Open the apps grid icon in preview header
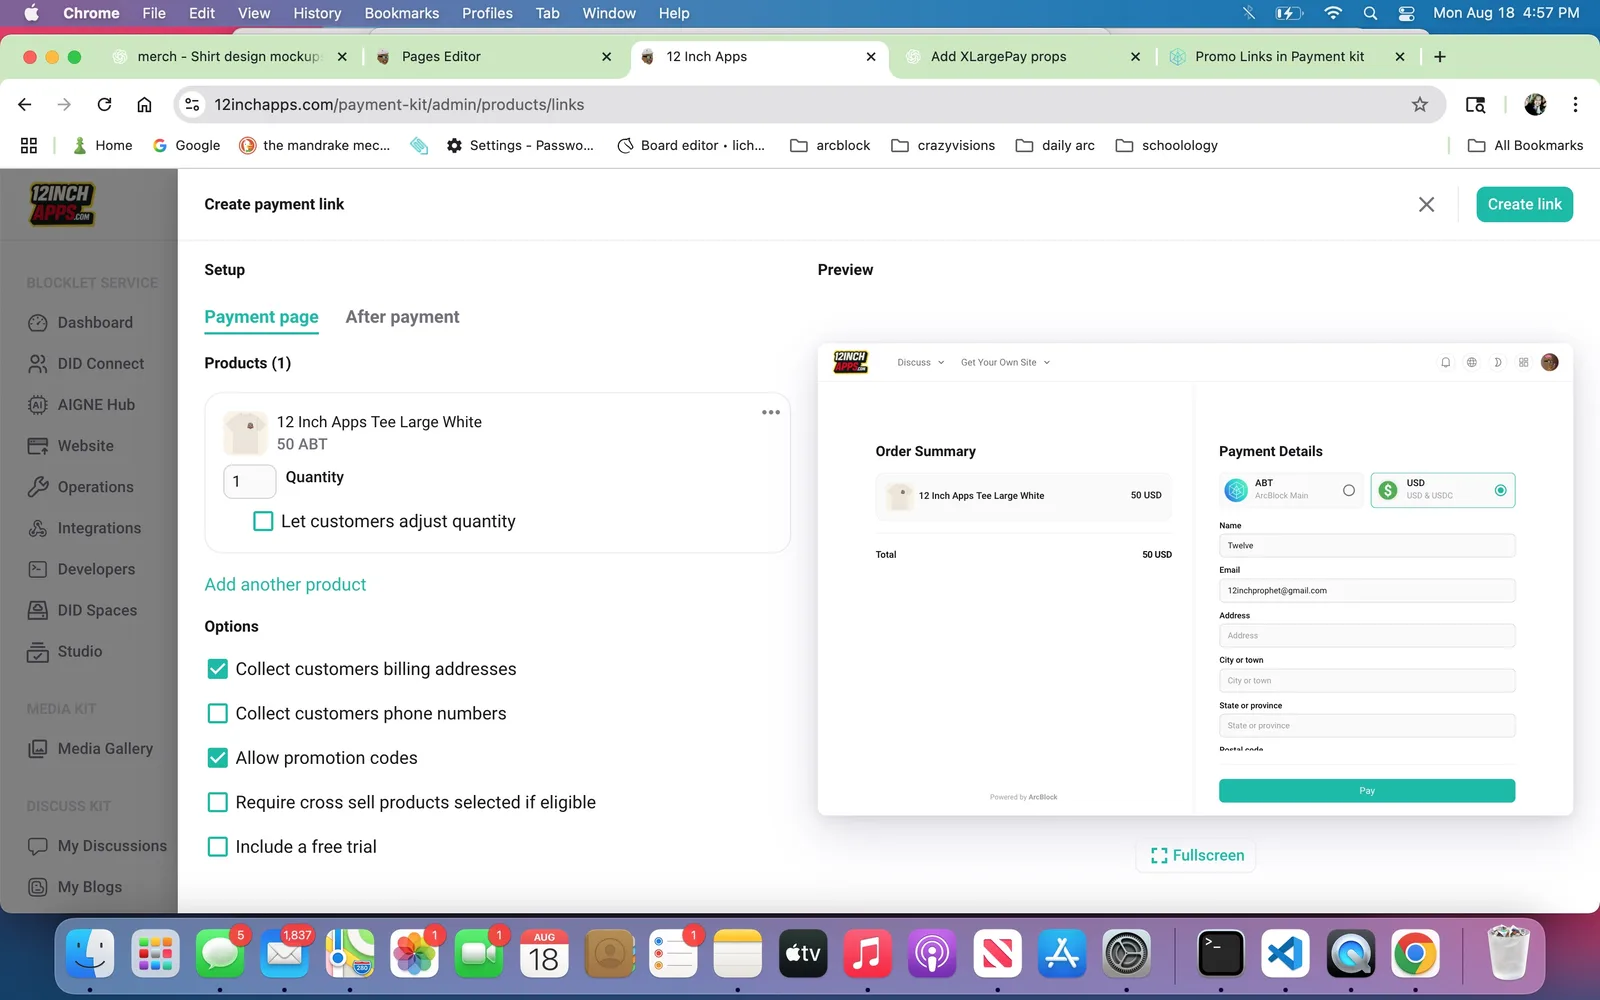 (1523, 362)
